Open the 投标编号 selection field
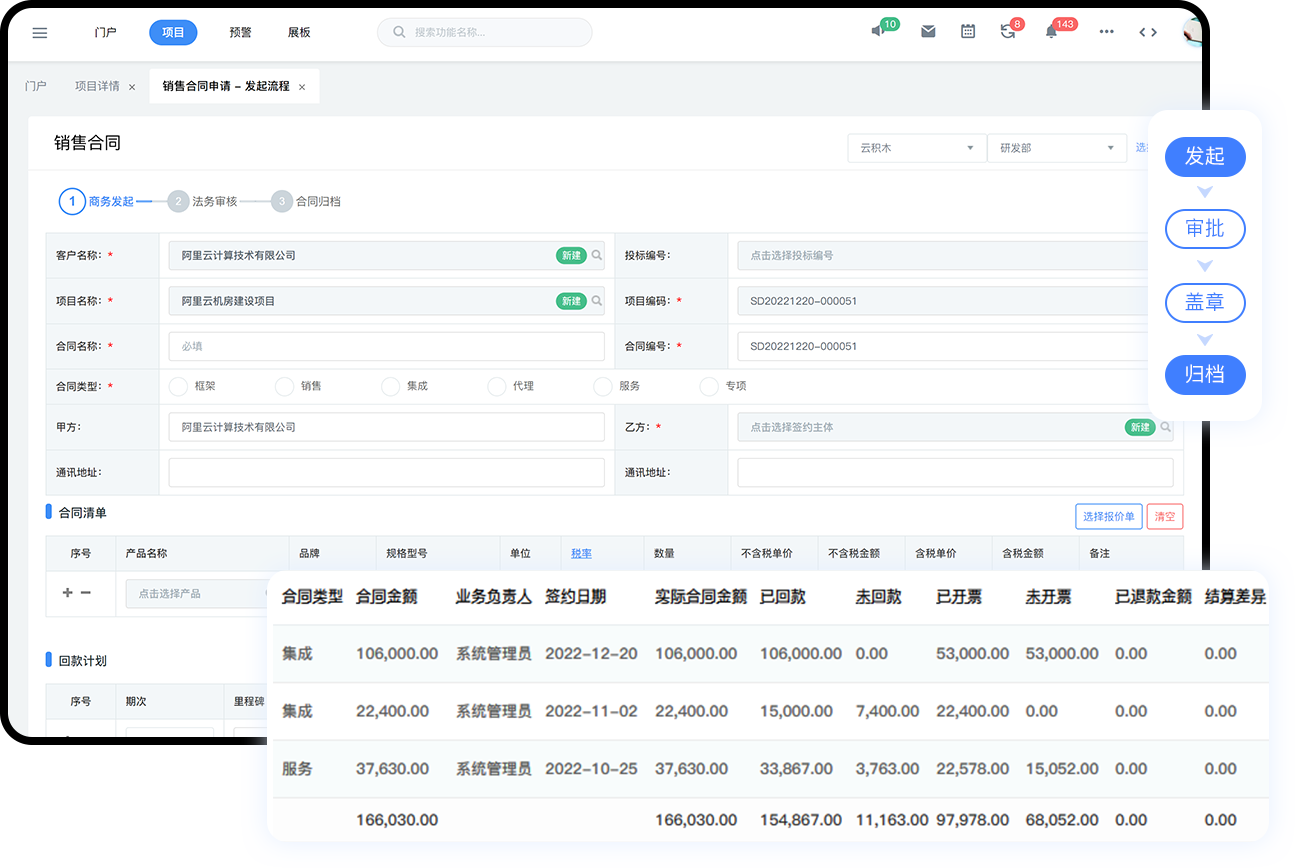The width and height of the screenshot is (1295, 868). coord(940,255)
